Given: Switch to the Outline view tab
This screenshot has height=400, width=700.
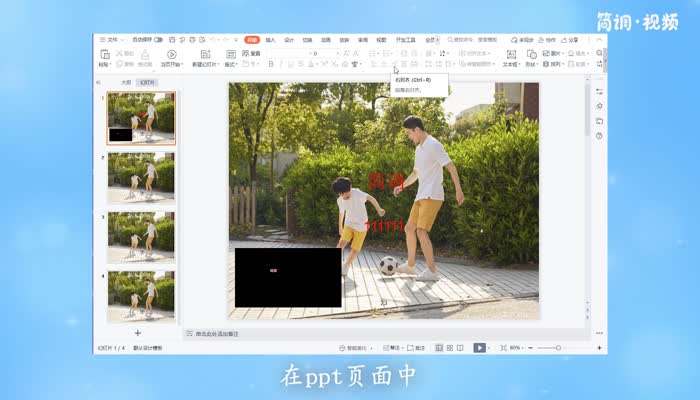Looking at the screenshot, I should coord(126,83).
